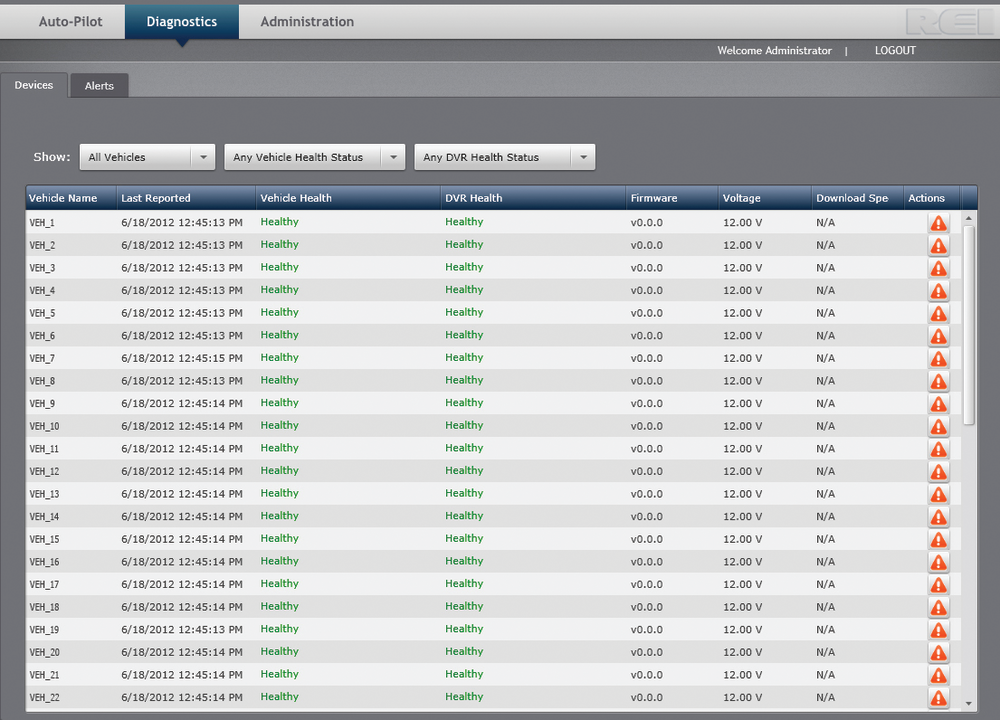
Task: Click the warning icon for VEH_15
Action: 938,540
